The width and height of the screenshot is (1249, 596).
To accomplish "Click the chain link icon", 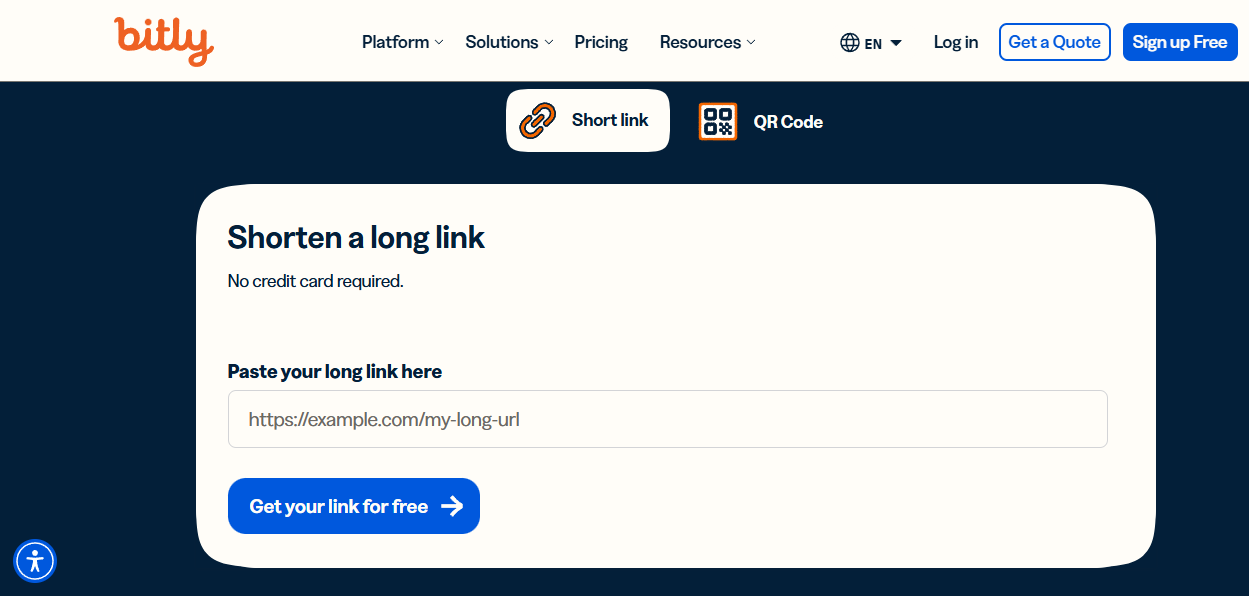I will [x=538, y=121].
